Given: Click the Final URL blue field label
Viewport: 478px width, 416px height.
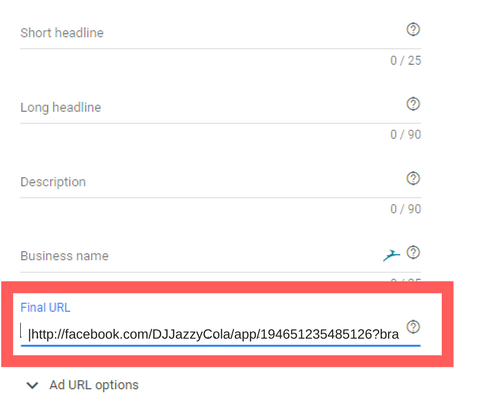Looking at the screenshot, I should pos(45,307).
